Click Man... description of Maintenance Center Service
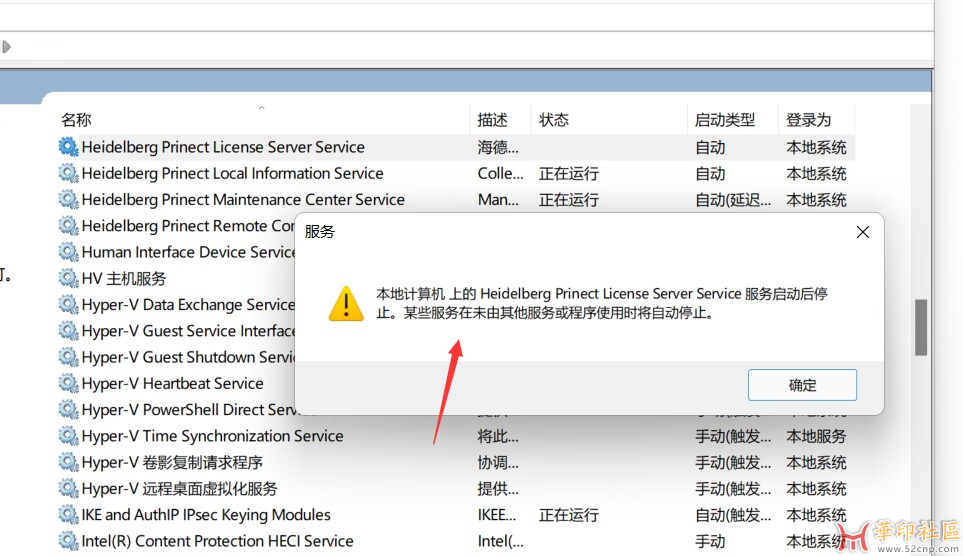 point(498,200)
